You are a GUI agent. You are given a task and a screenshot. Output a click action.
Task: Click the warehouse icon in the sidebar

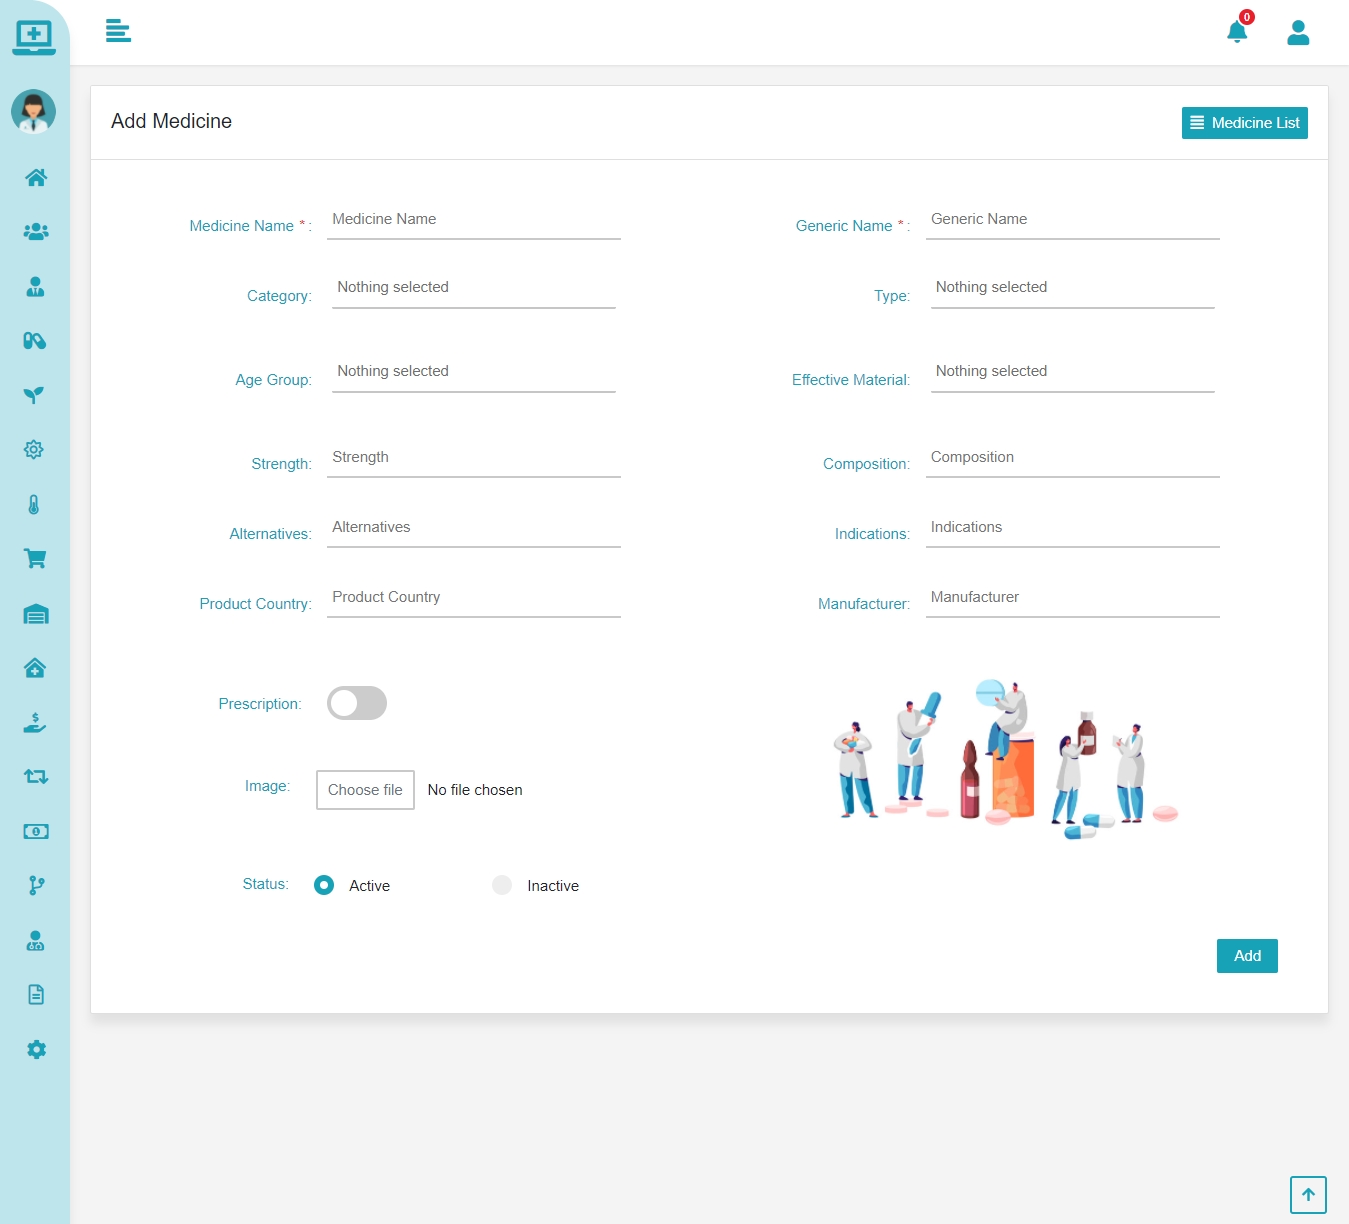pyautogui.click(x=35, y=613)
